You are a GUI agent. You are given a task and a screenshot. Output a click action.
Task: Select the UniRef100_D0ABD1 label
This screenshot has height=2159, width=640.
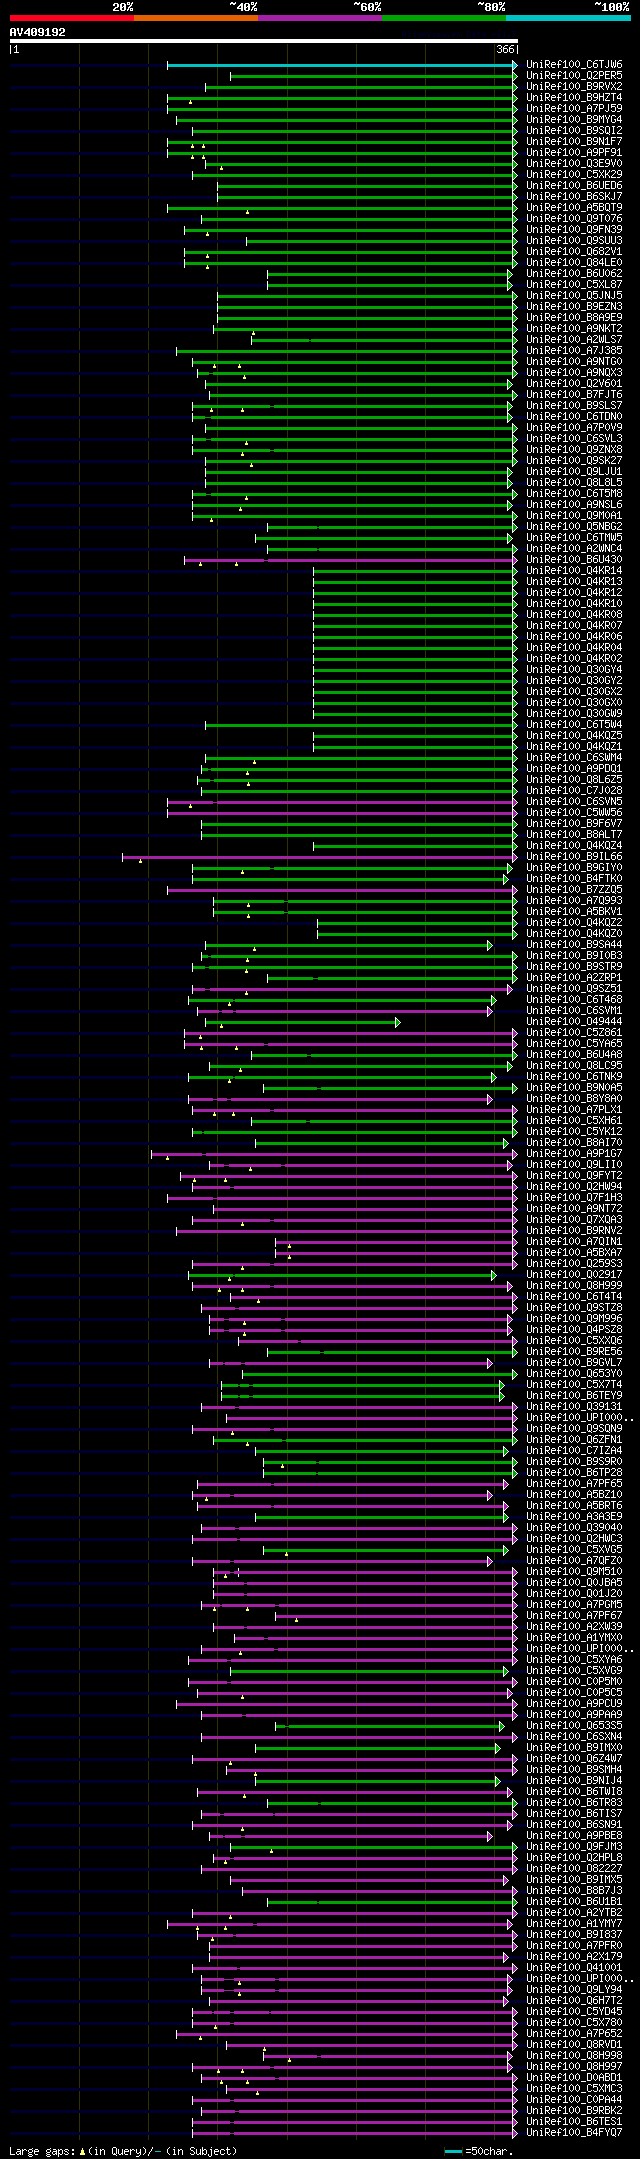pyautogui.click(x=574, y=2078)
